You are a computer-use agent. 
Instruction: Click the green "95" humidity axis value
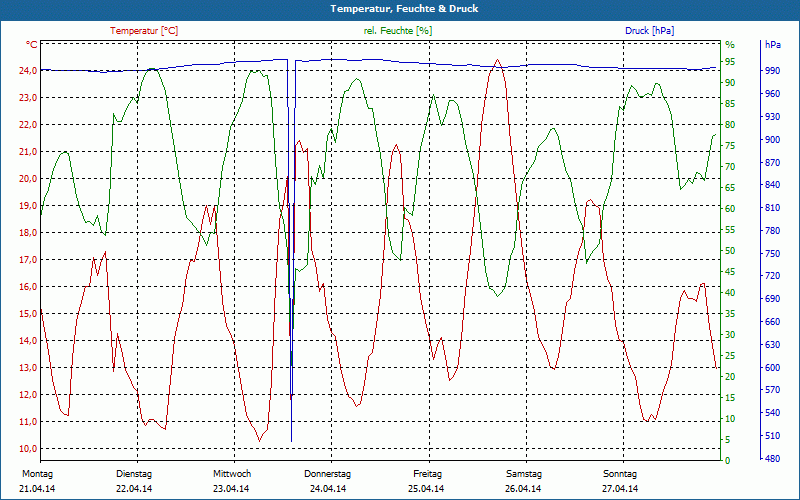[730, 62]
